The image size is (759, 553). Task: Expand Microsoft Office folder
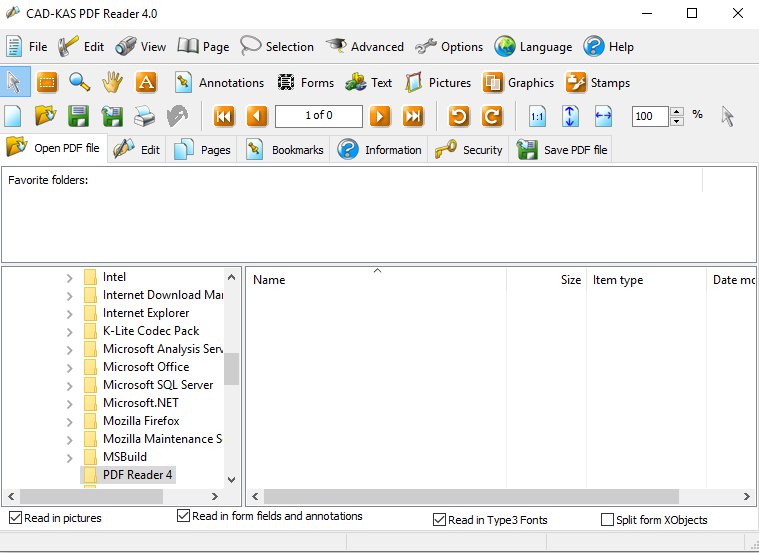pos(70,368)
